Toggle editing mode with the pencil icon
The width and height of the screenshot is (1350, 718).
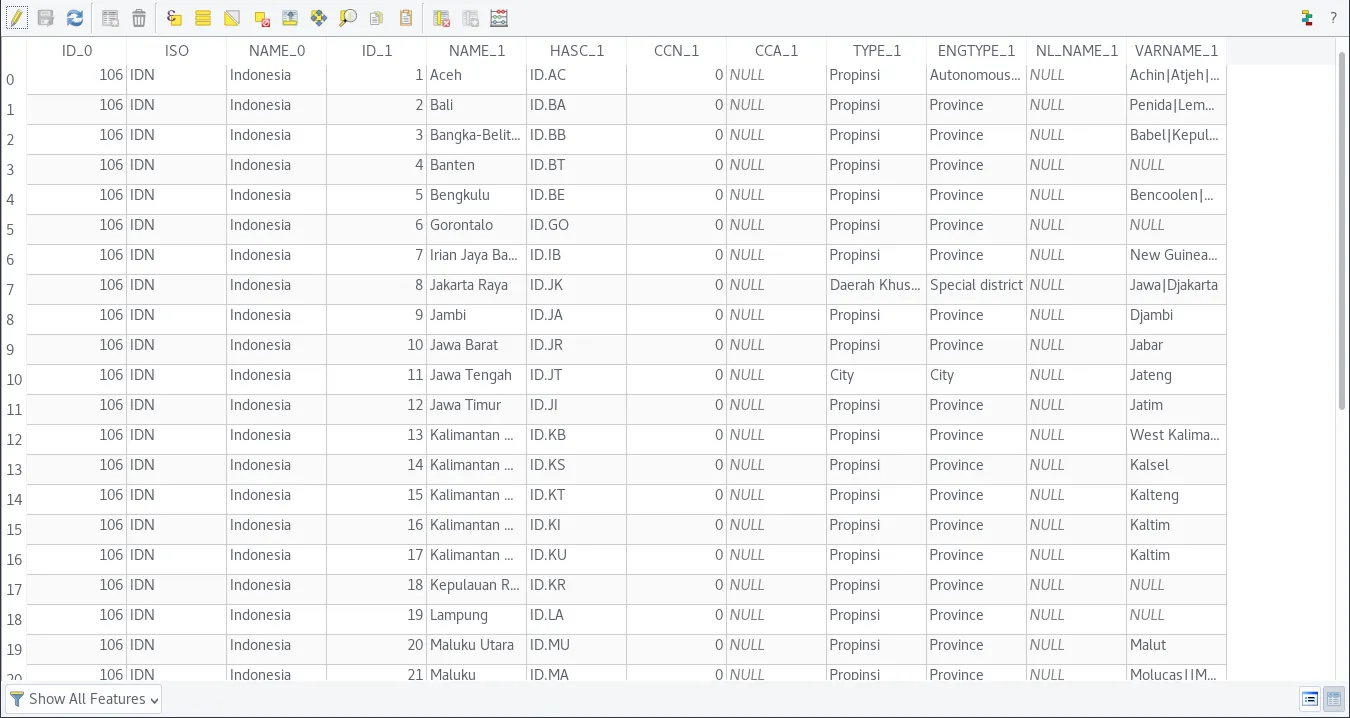[x=16, y=17]
